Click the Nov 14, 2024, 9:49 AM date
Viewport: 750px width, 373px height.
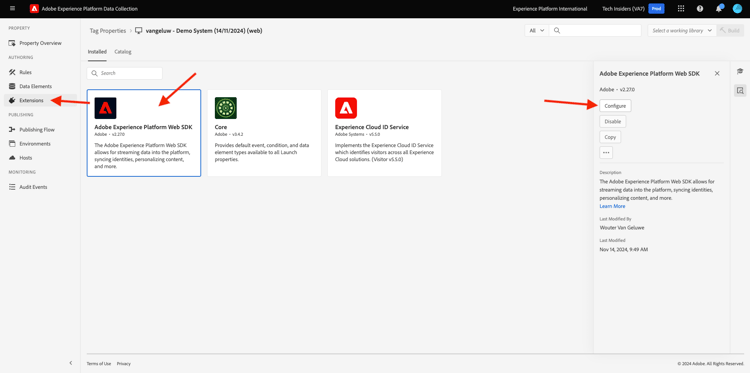[624, 250]
